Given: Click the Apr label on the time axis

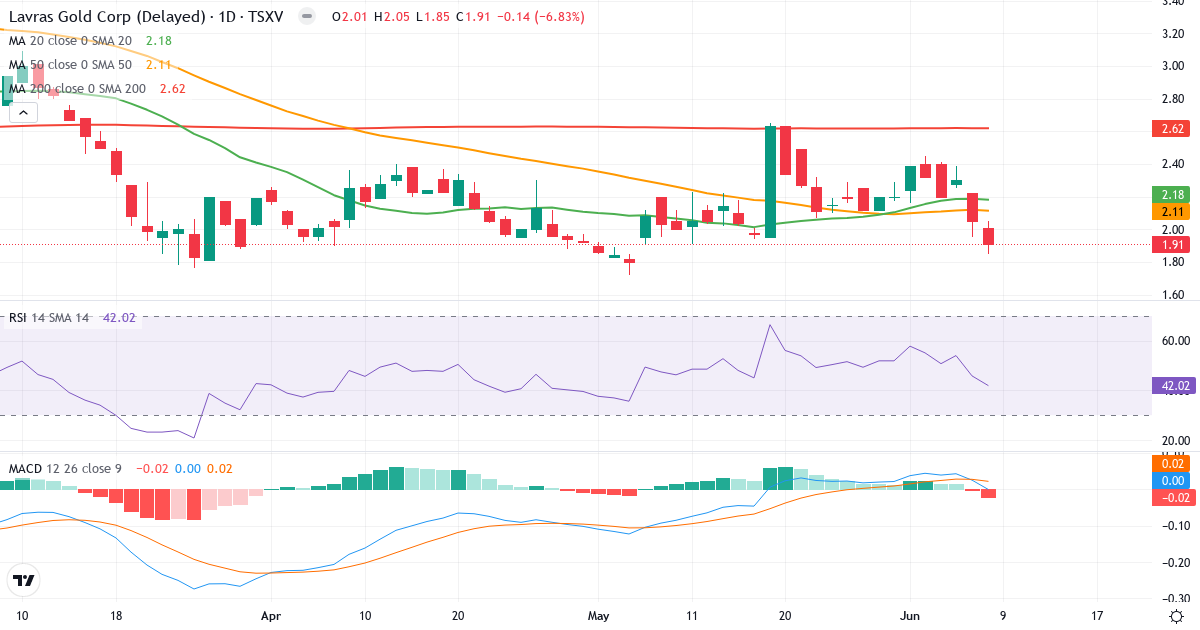Looking at the screenshot, I should [x=272, y=615].
